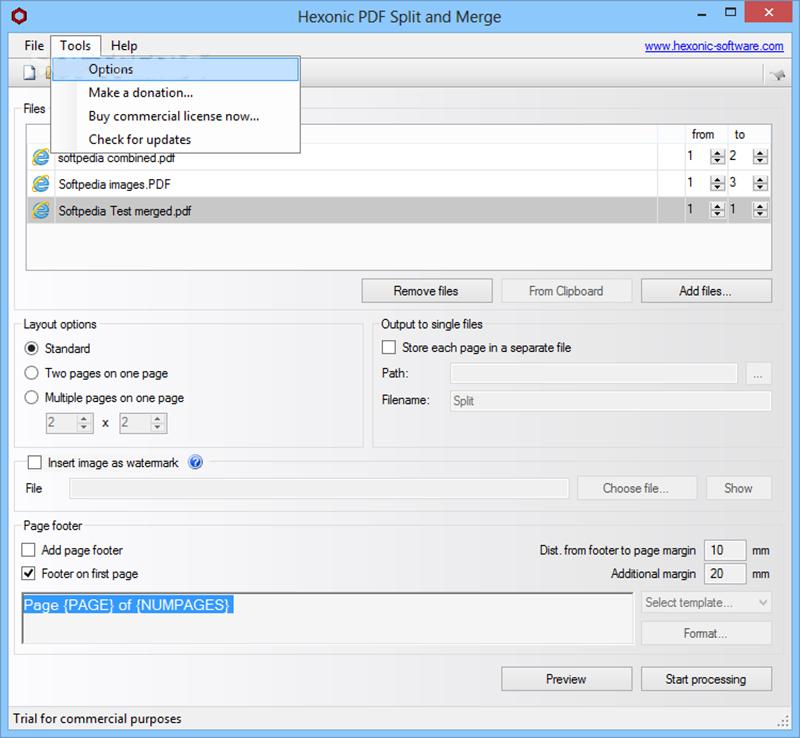Select Check for updates menu entry
The image size is (800, 738).
pos(139,139)
